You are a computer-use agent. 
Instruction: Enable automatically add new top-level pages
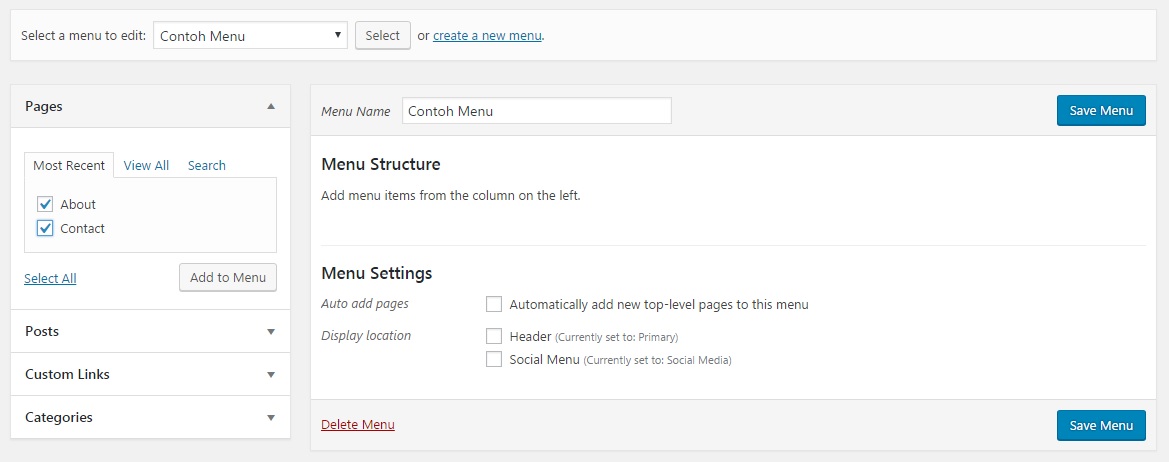pyautogui.click(x=494, y=304)
